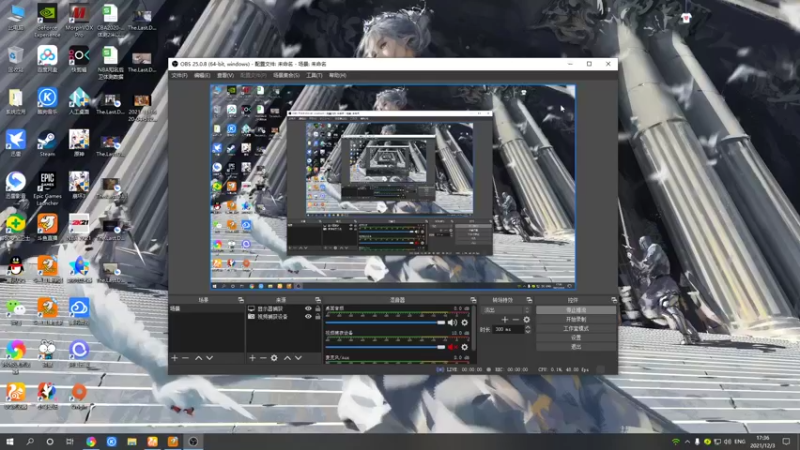Screen dimensions: 800x450
Task: Adjust the Desktop Audio volume slider
Action: (x=385, y=322)
